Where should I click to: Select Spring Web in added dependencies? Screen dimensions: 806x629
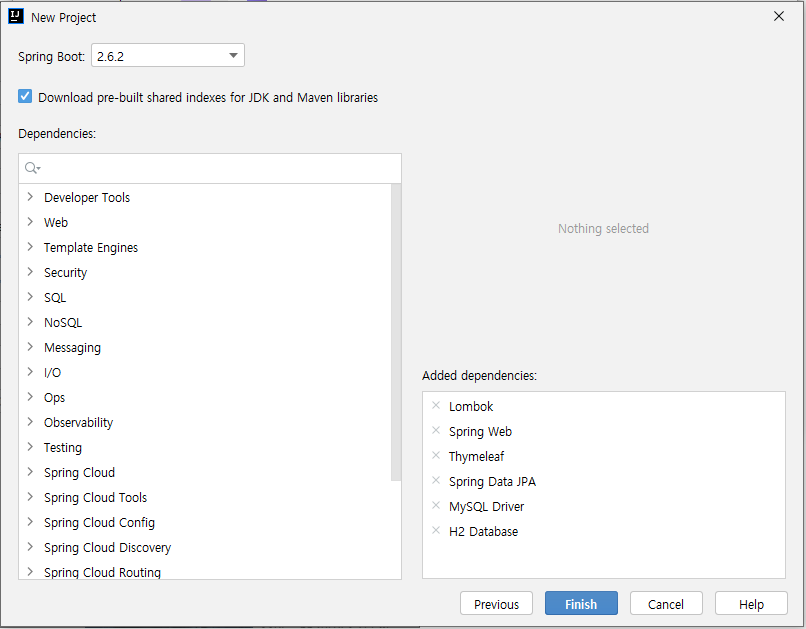[480, 432]
